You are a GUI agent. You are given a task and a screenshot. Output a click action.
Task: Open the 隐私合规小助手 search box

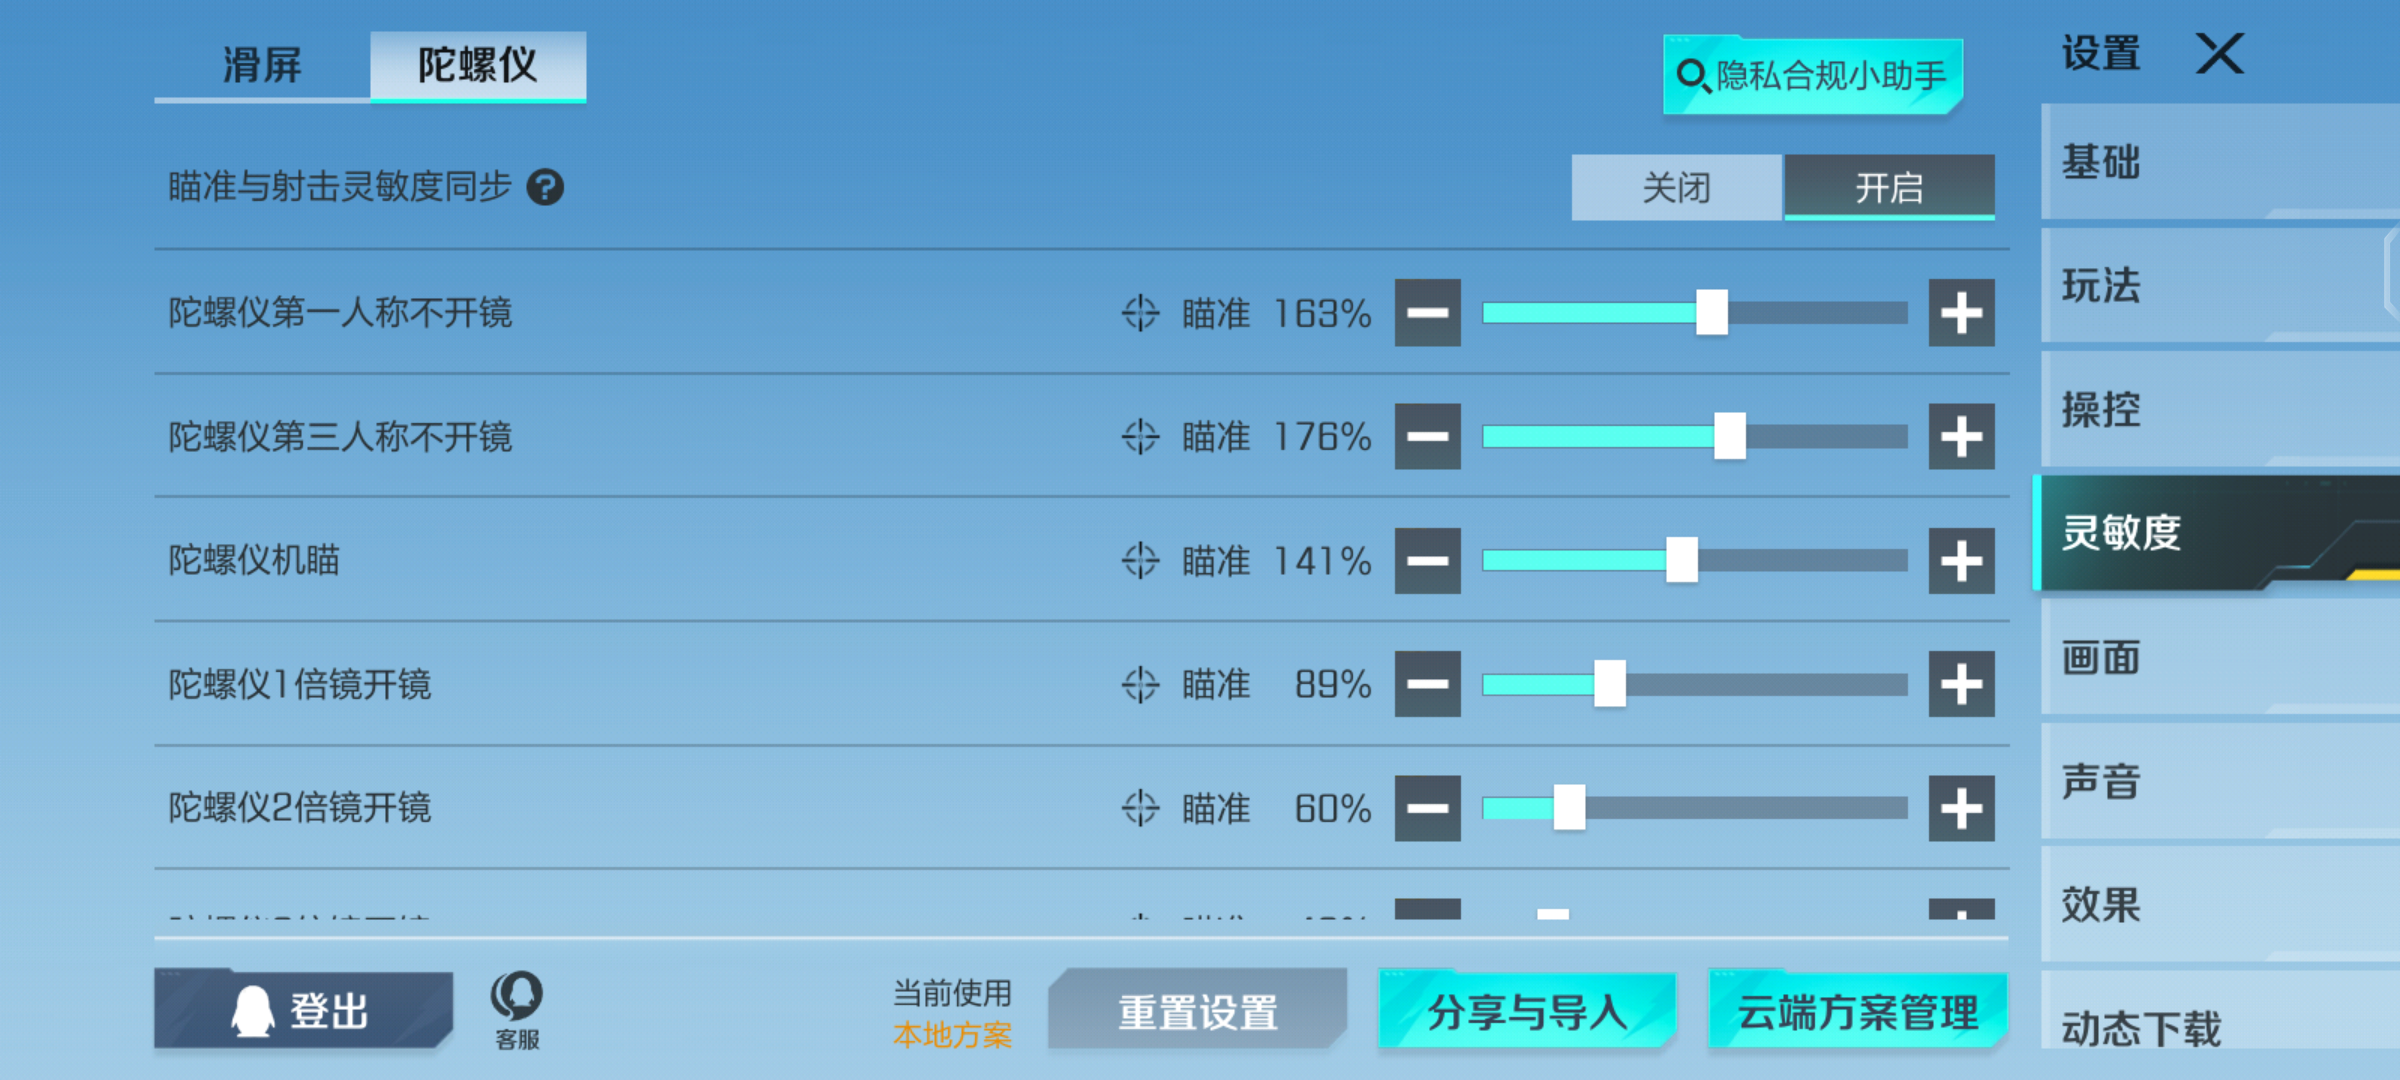click(1813, 76)
